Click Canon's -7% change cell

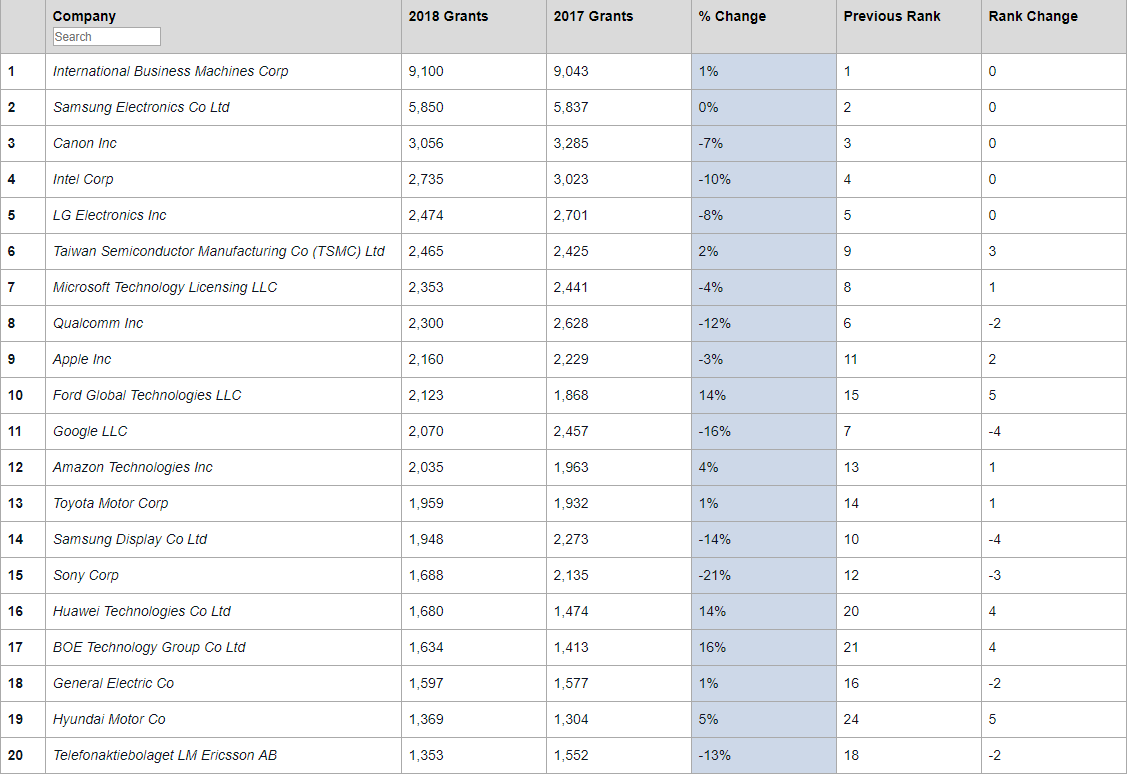click(x=764, y=143)
